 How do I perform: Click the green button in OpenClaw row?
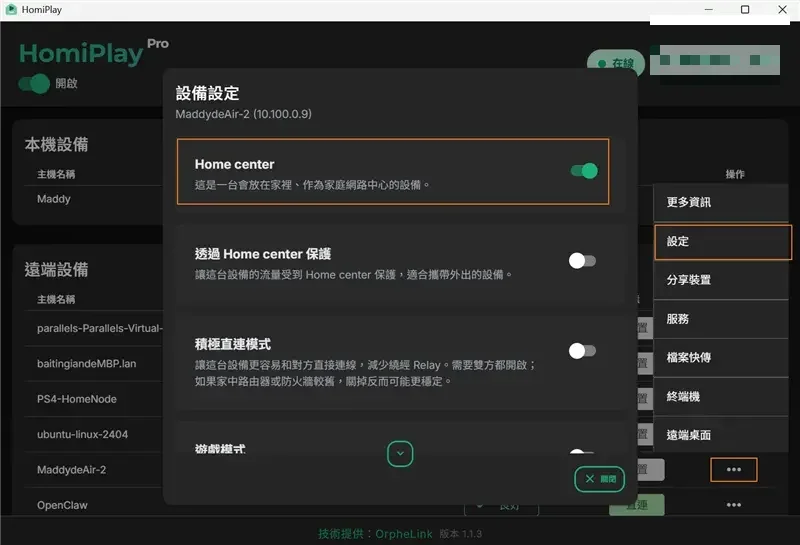pyautogui.click(x=636, y=505)
